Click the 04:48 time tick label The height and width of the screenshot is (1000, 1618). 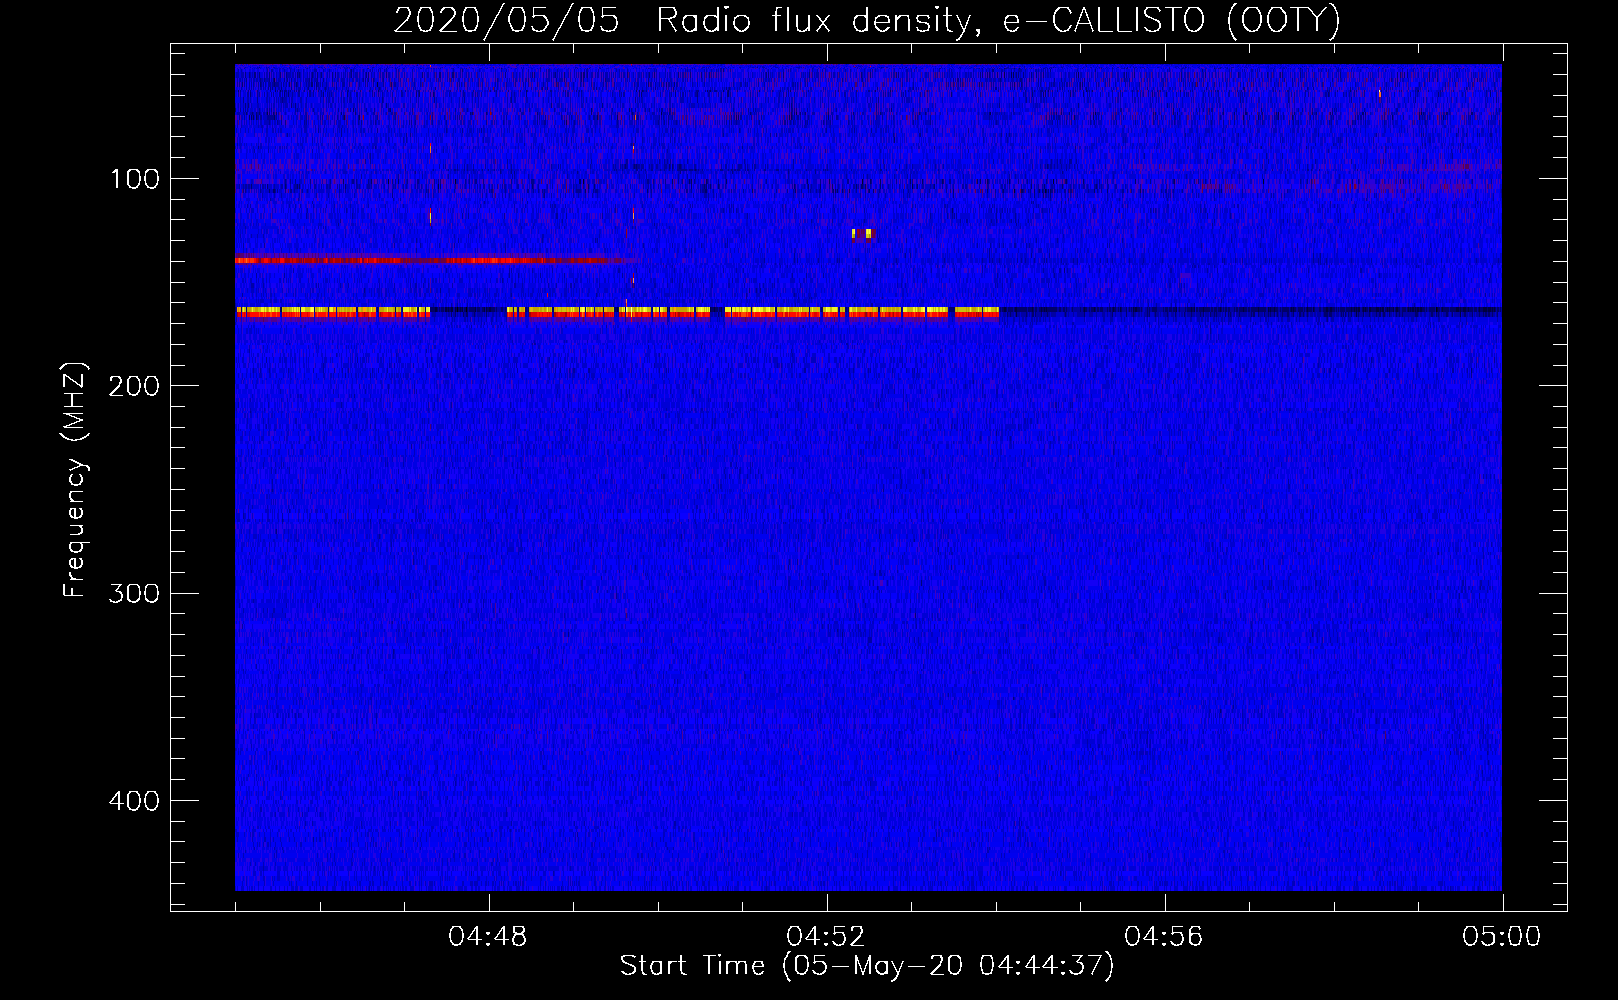[x=488, y=937]
